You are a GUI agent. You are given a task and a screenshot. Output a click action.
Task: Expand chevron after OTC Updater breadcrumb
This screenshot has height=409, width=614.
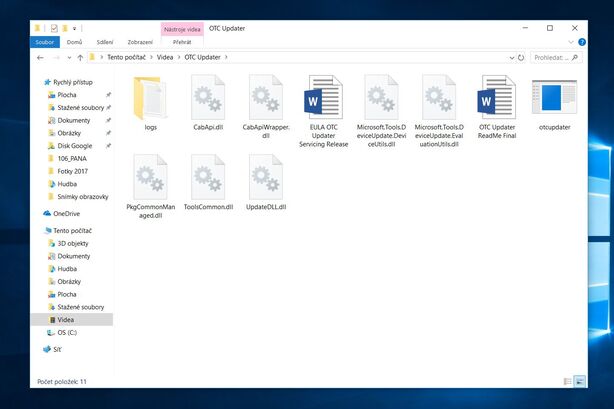coord(226,57)
